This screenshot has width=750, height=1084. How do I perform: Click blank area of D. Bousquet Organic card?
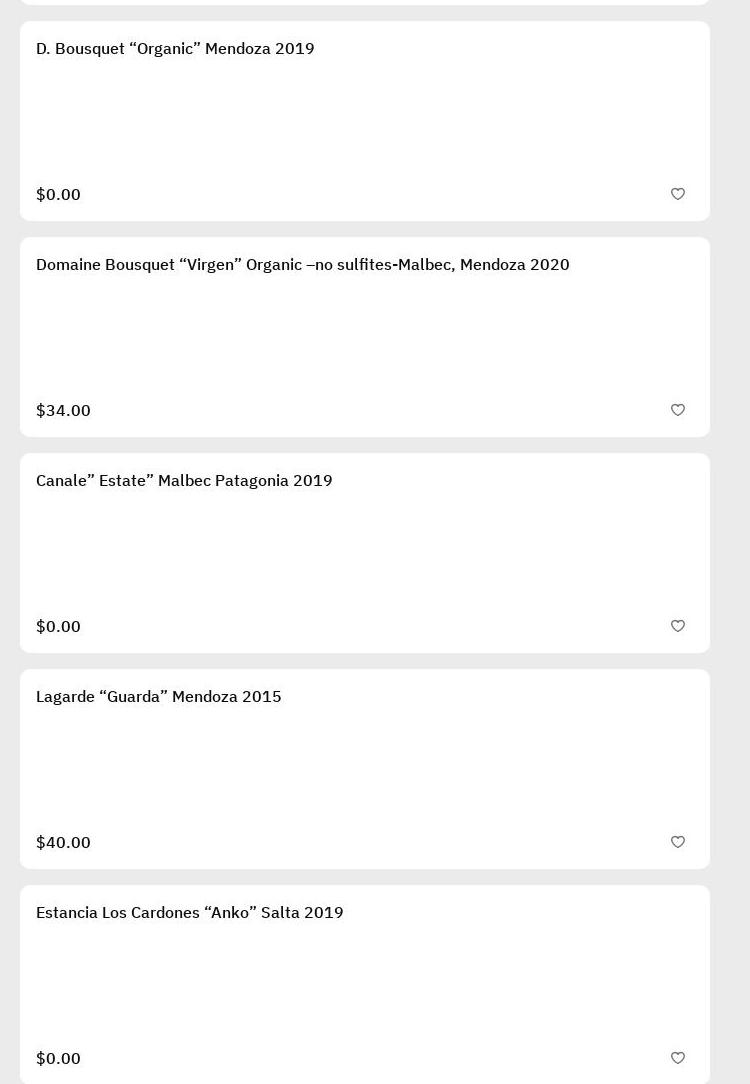(365, 122)
